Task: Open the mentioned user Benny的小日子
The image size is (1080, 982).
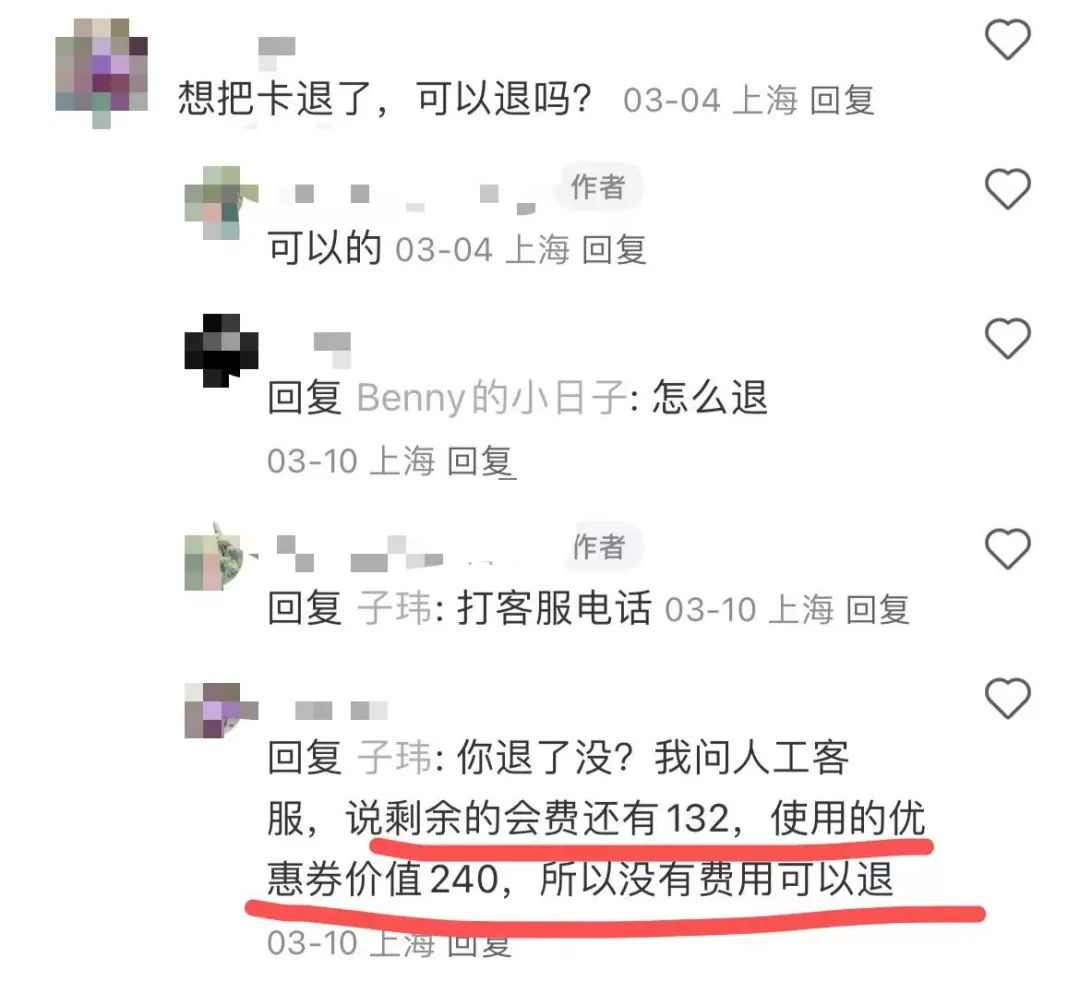Action: tap(492, 398)
